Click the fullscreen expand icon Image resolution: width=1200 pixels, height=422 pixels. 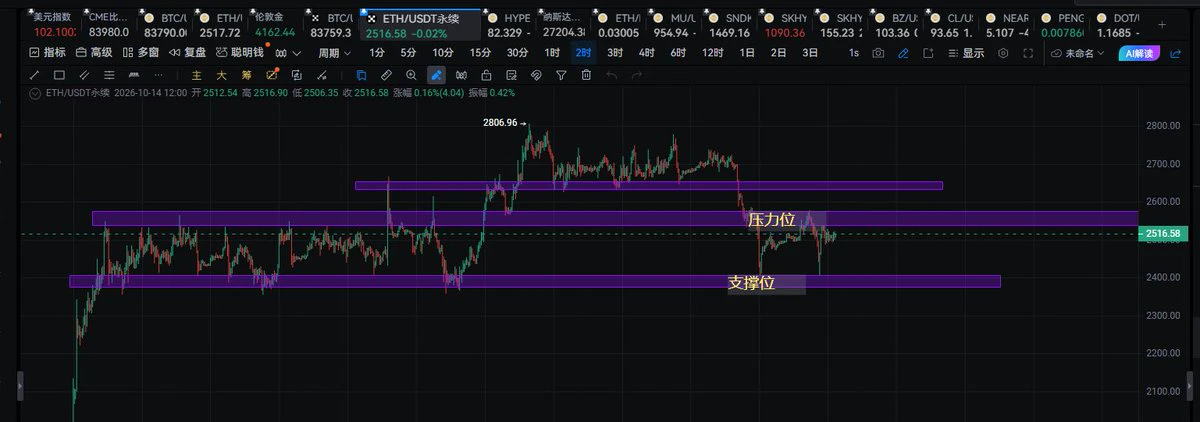[x=1028, y=53]
